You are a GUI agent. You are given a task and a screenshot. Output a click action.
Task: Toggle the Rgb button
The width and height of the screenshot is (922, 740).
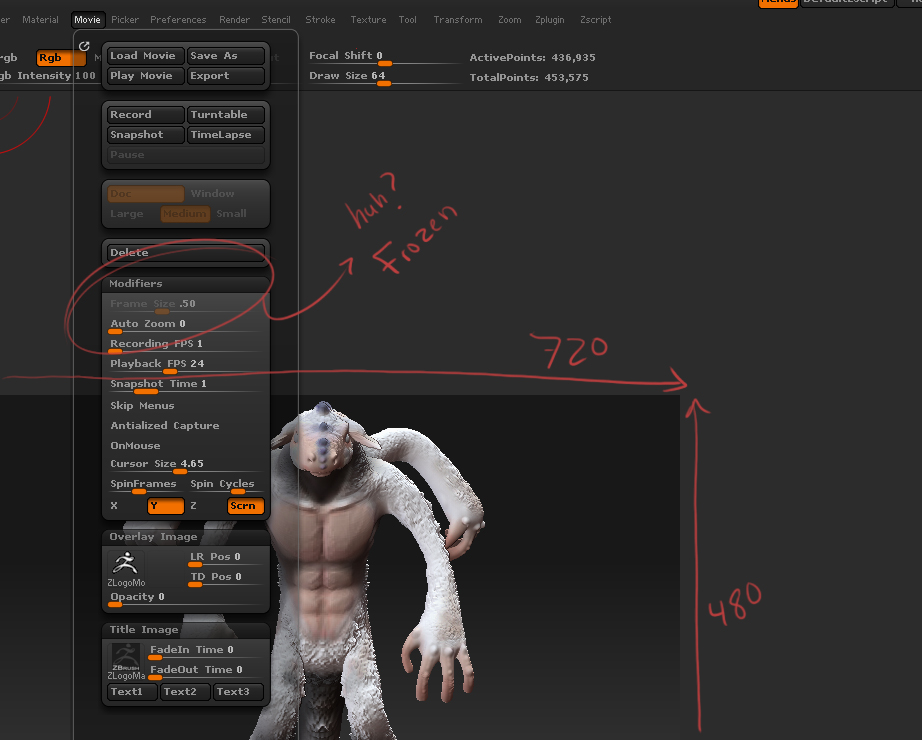coord(61,58)
